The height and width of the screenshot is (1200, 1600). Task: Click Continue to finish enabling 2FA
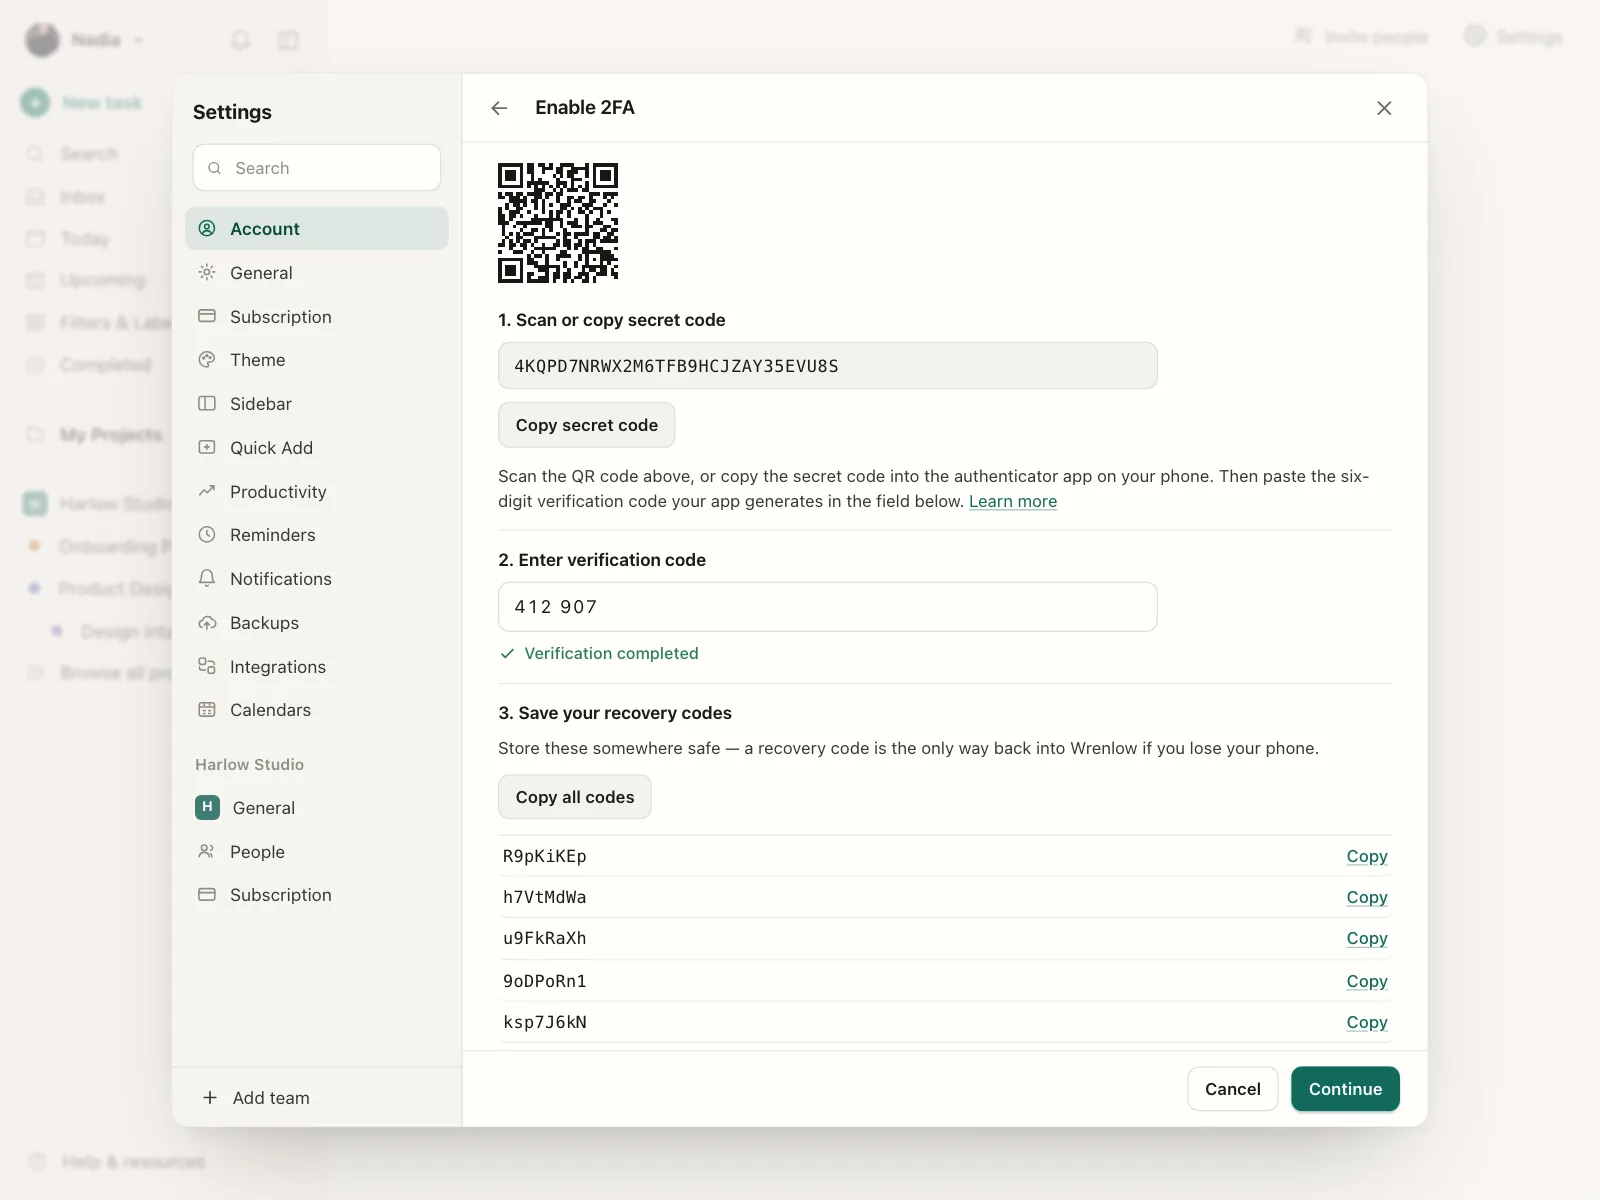[1345, 1089]
